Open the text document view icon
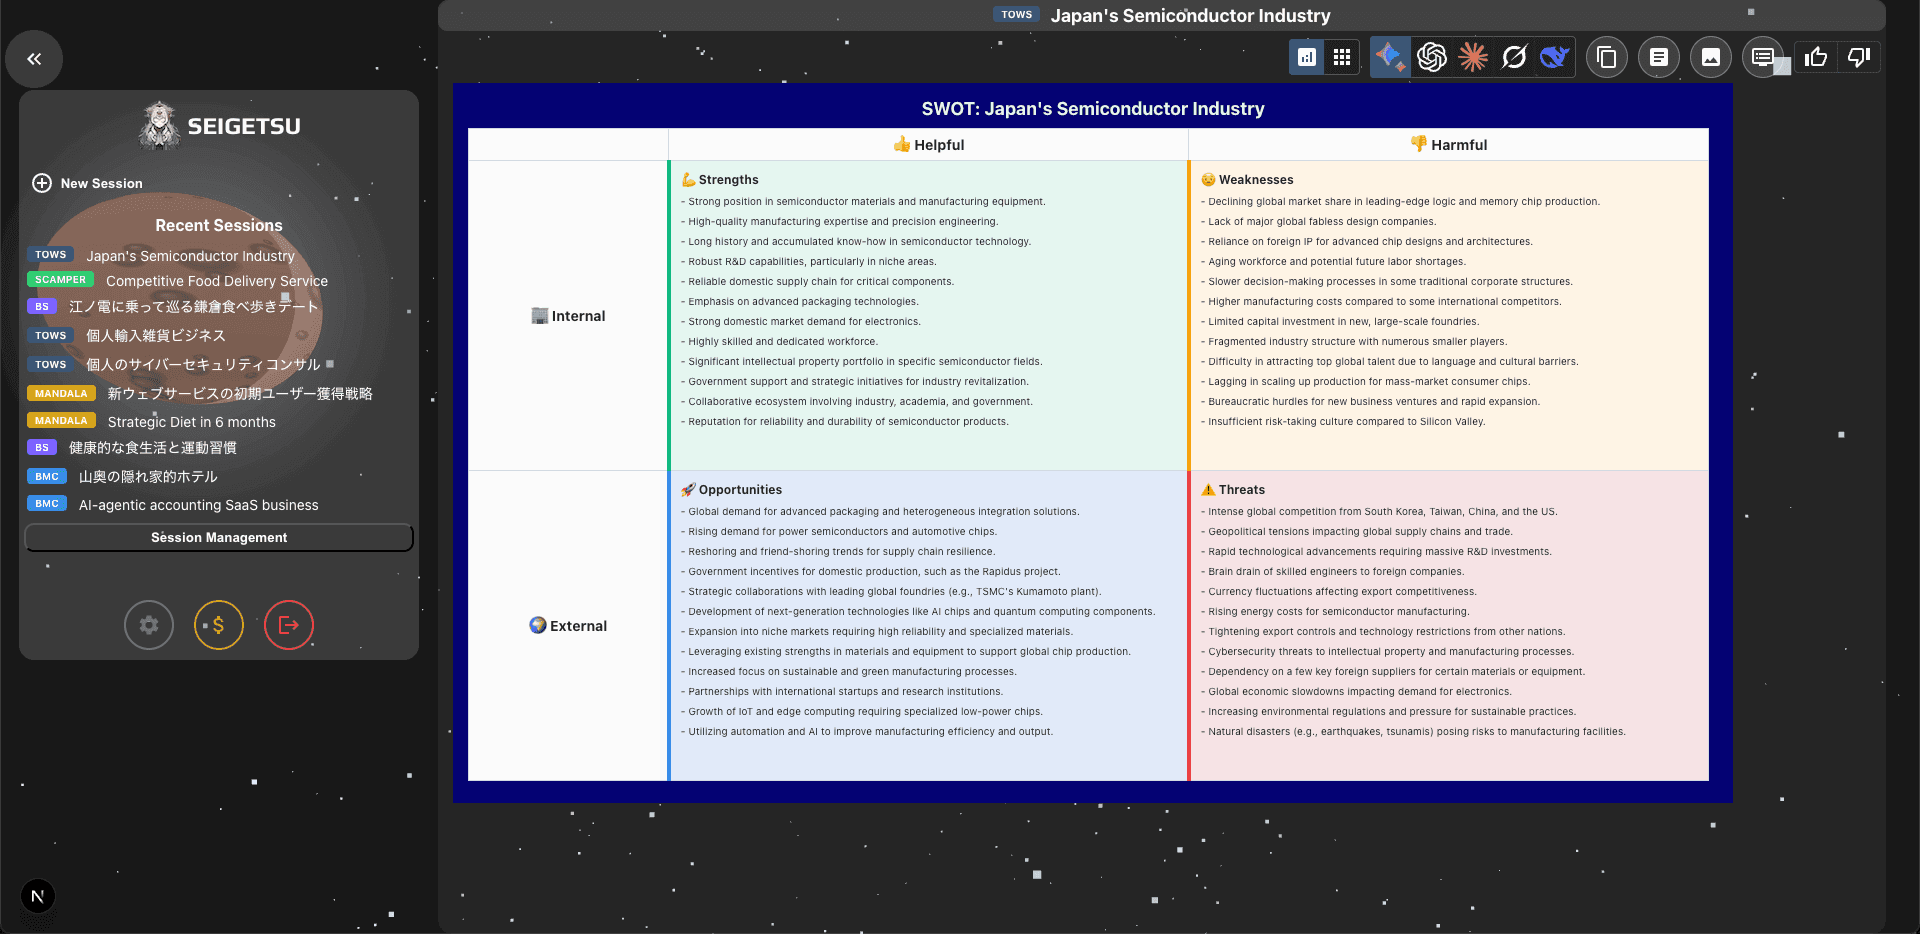This screenshot has width=1920, height=934. [x=1659, y=57]
